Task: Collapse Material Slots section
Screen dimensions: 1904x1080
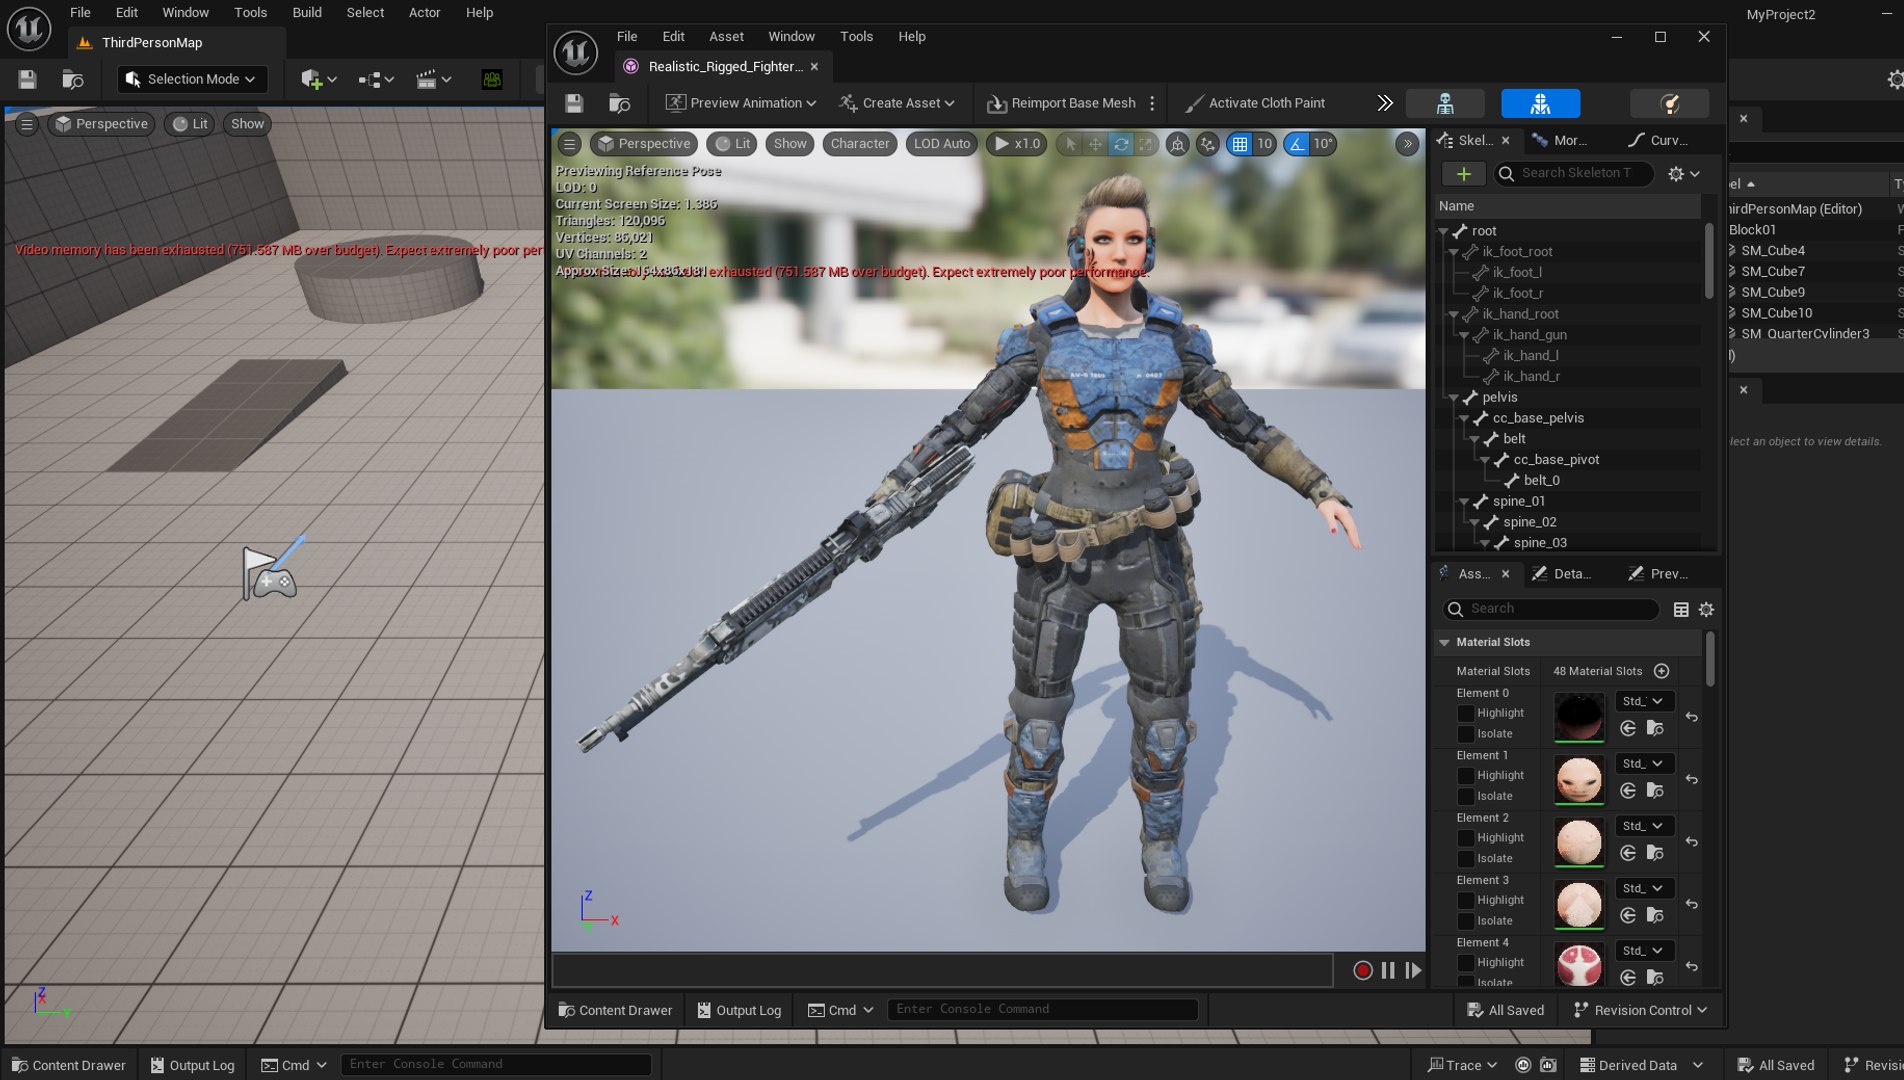Action: click(1444, 642)
